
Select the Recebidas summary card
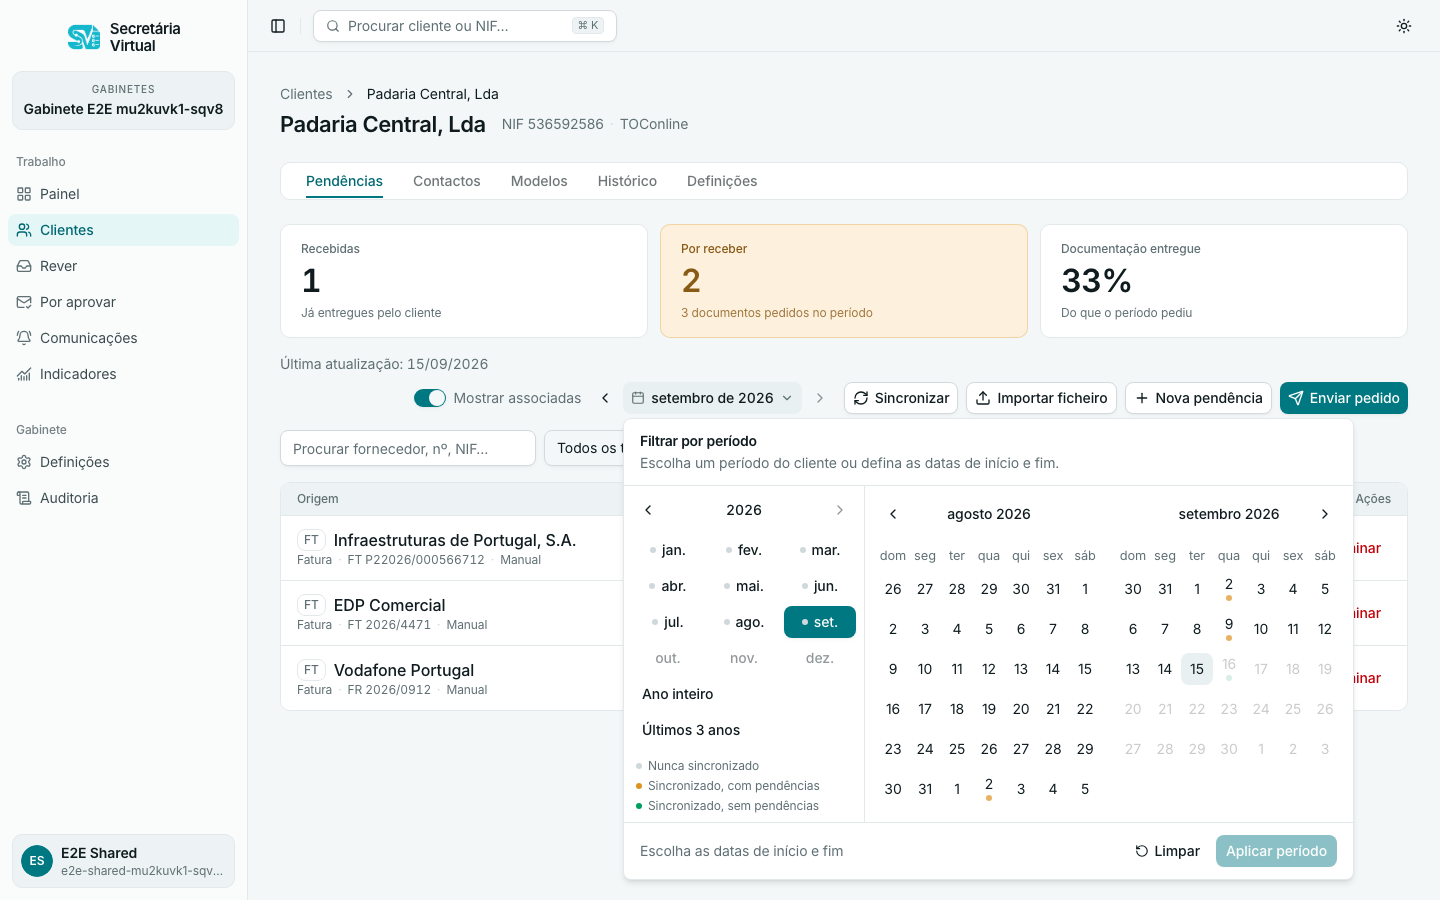[464, 281]
